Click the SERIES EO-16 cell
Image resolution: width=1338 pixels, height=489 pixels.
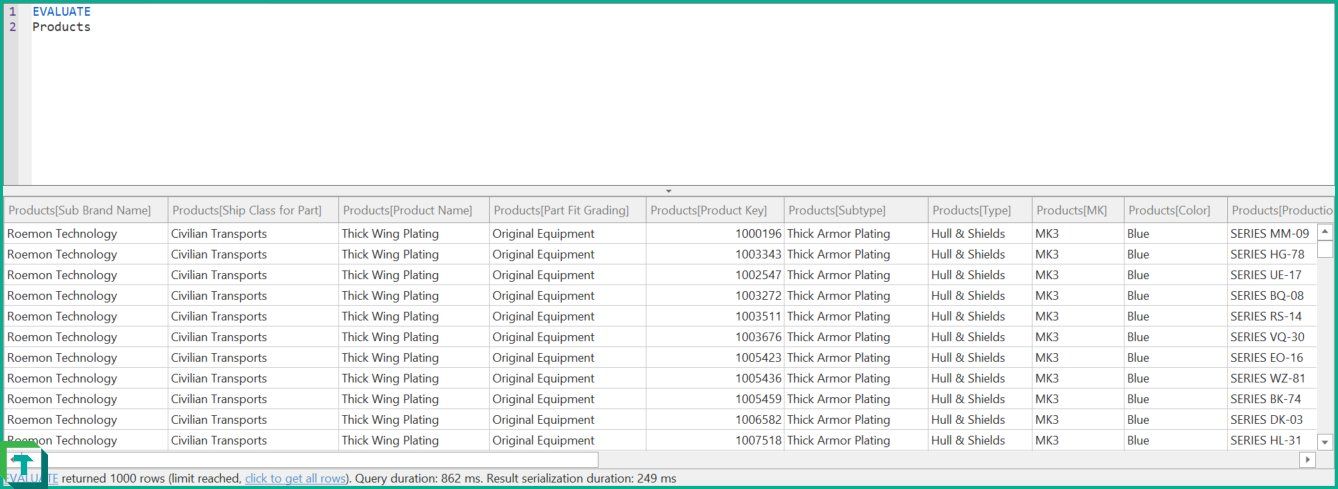1272,358
